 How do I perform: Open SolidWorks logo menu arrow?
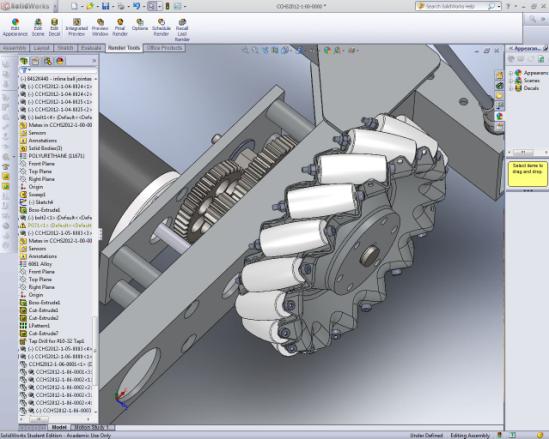click(x=55, y=6)
